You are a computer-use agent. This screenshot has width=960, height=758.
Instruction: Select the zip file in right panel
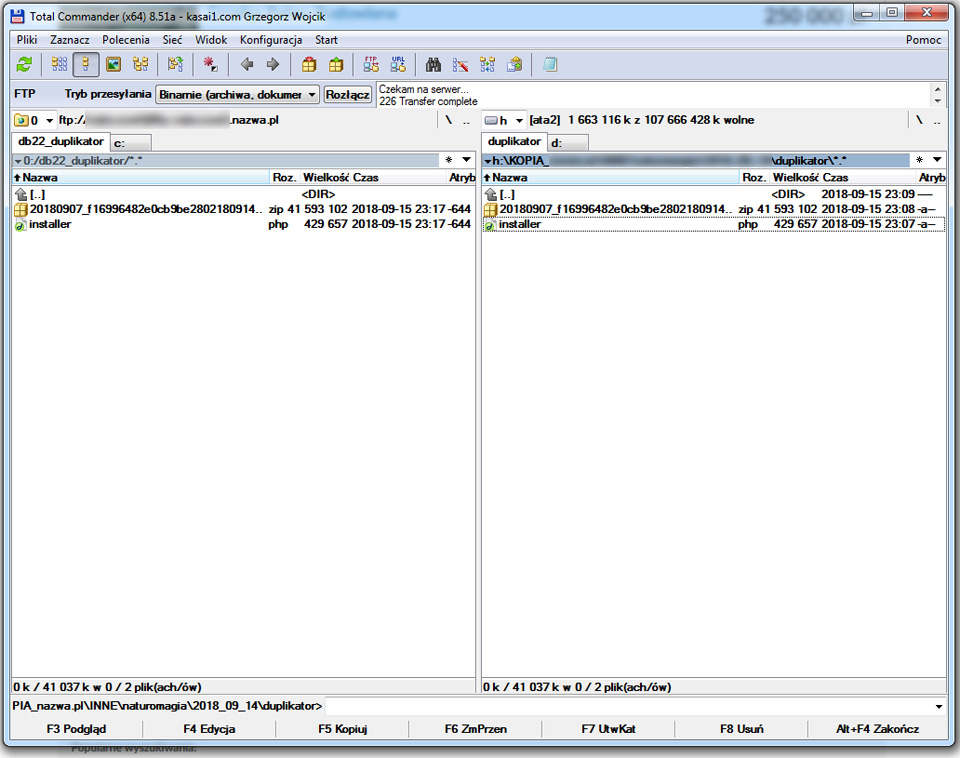pos(713,209)
